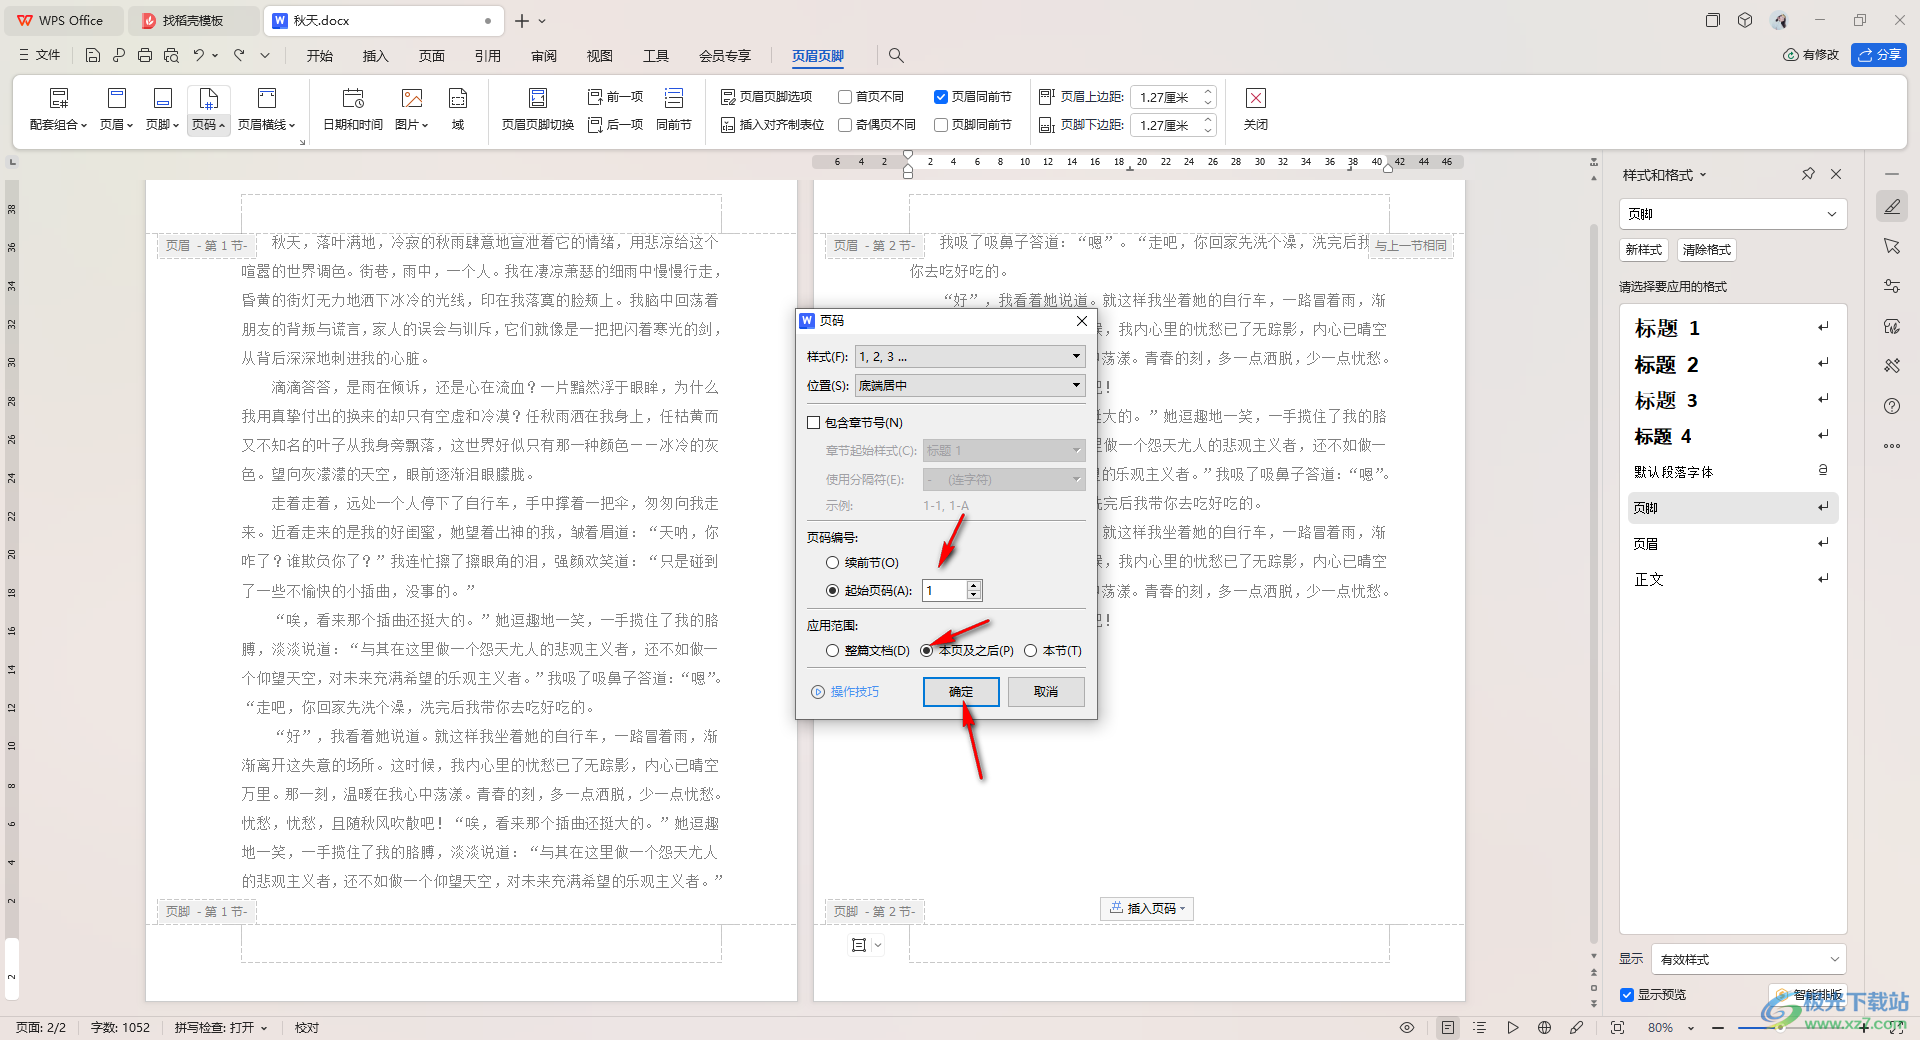1920x1040 pixels.
Task: Close header-footer mode with 关闭 icon
Action: [1256, 109]
